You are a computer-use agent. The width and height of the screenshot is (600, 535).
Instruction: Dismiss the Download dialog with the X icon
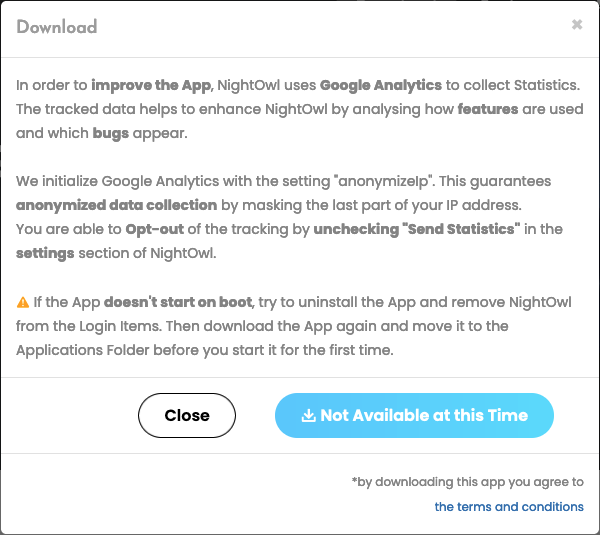tap(577, 25)
